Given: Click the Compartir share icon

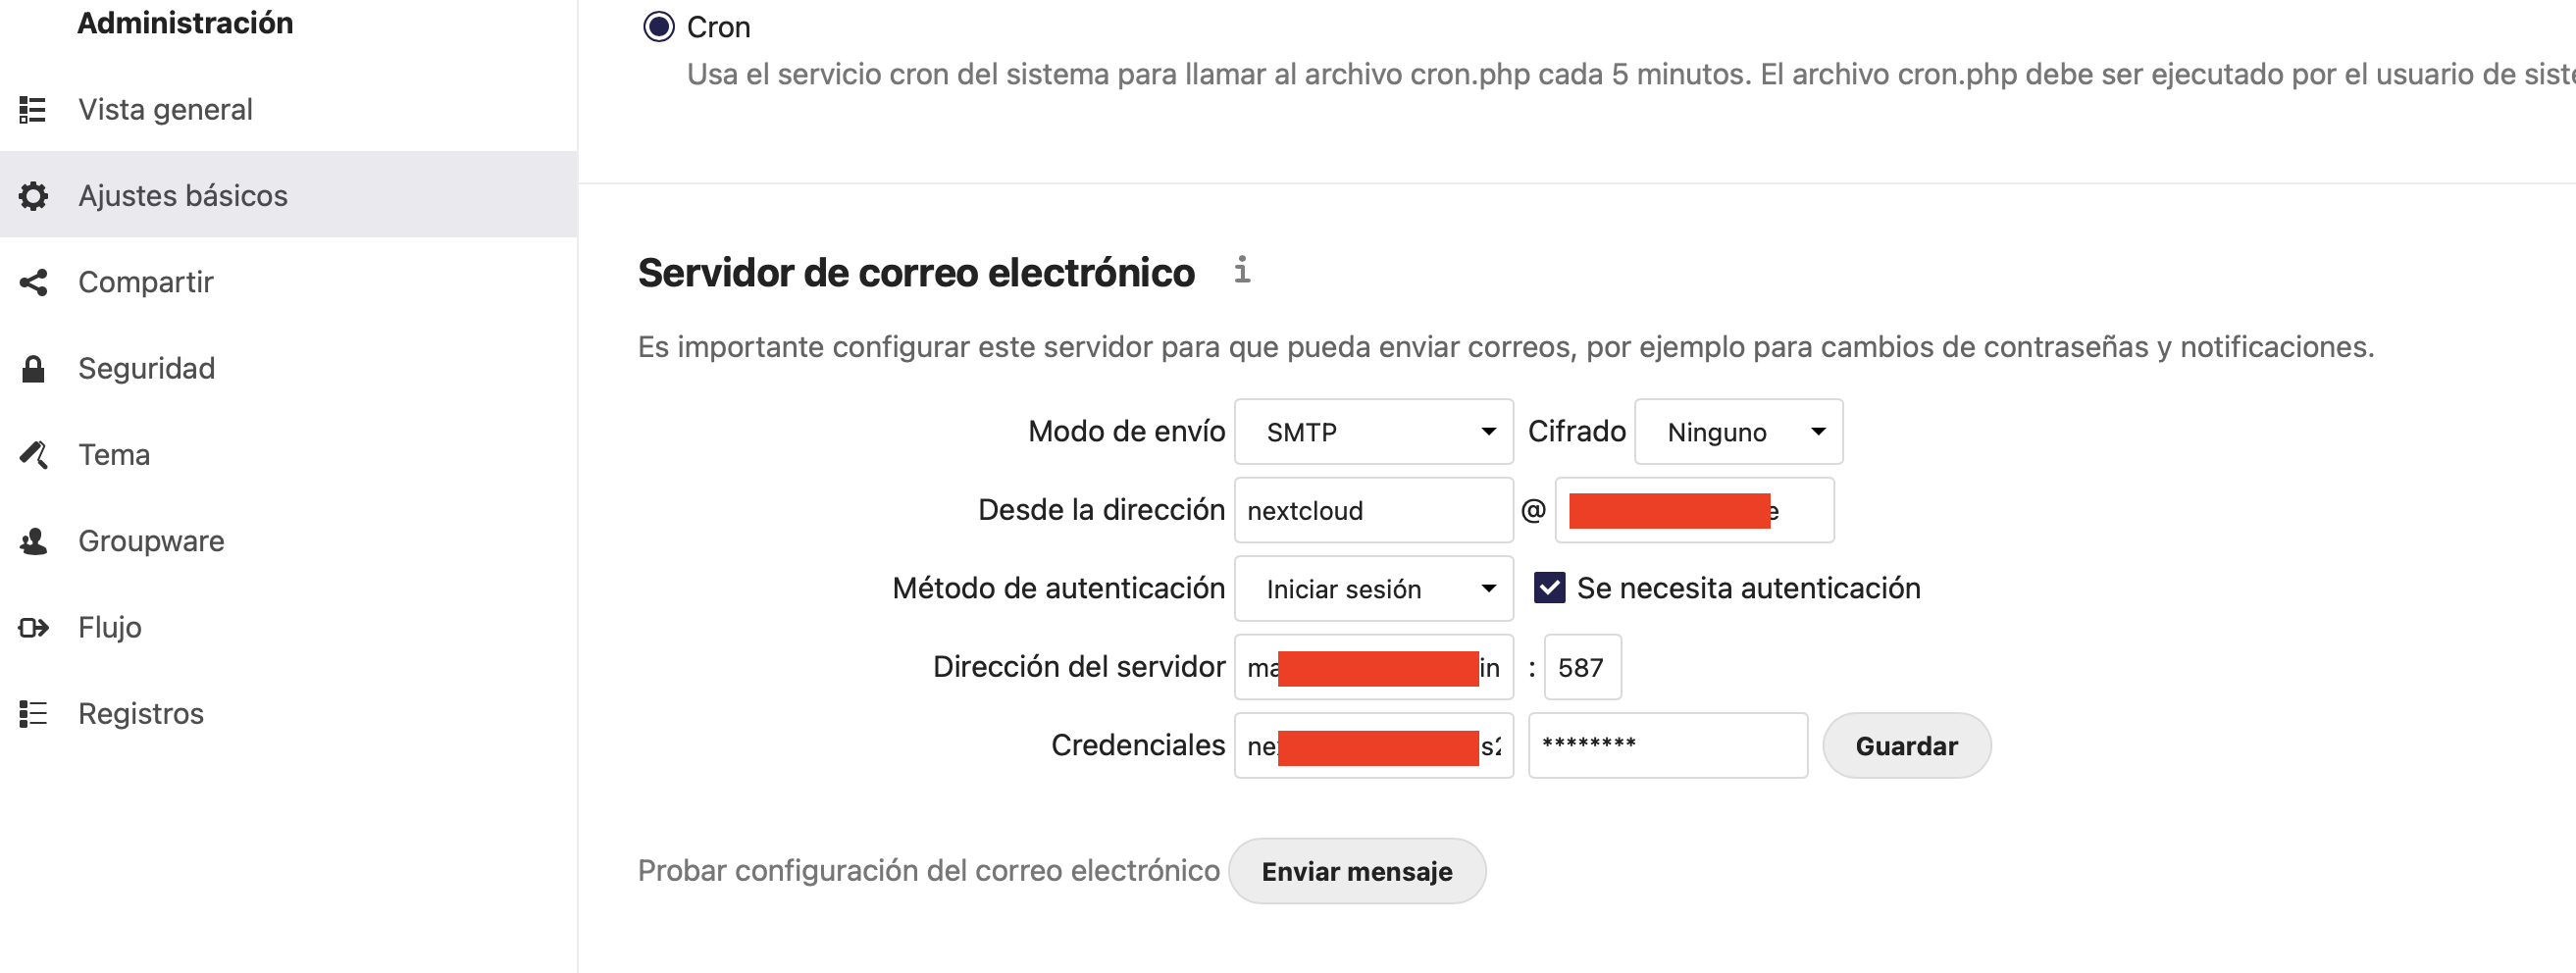Looking at the screenshot, I should tap(33, 282).
